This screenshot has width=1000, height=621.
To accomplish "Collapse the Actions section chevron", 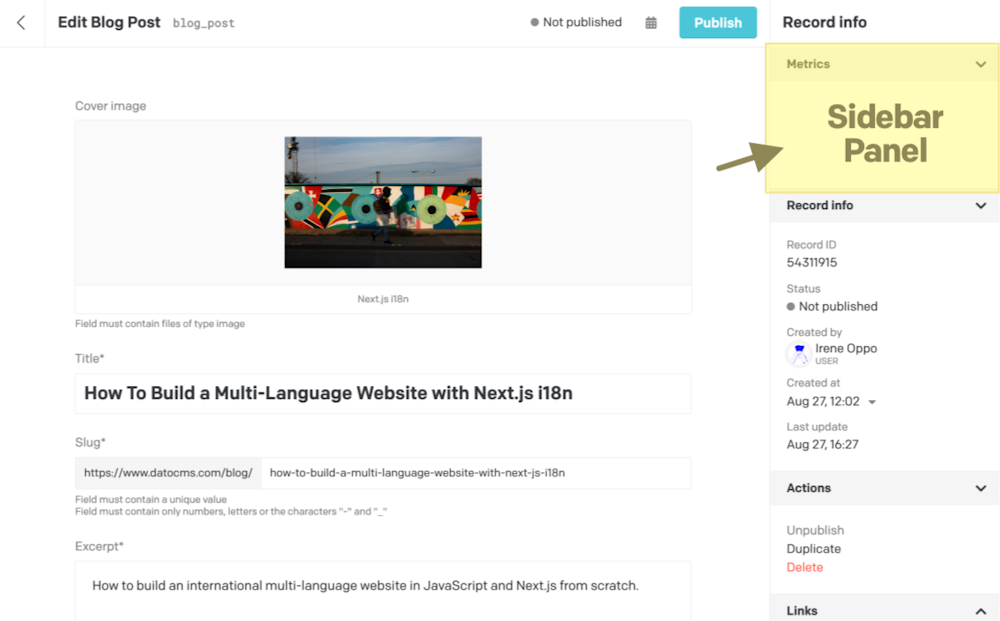I will point(980,488).
